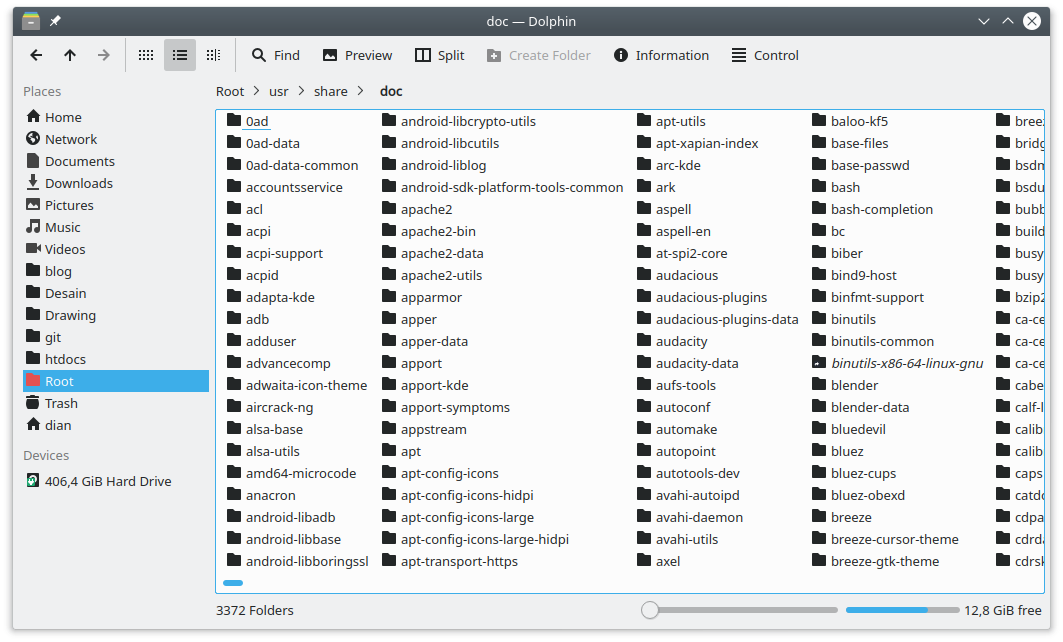Screen dimensions: 1063x642
Task: Click the title bar chevron dropdown
Action: point(983,20)
